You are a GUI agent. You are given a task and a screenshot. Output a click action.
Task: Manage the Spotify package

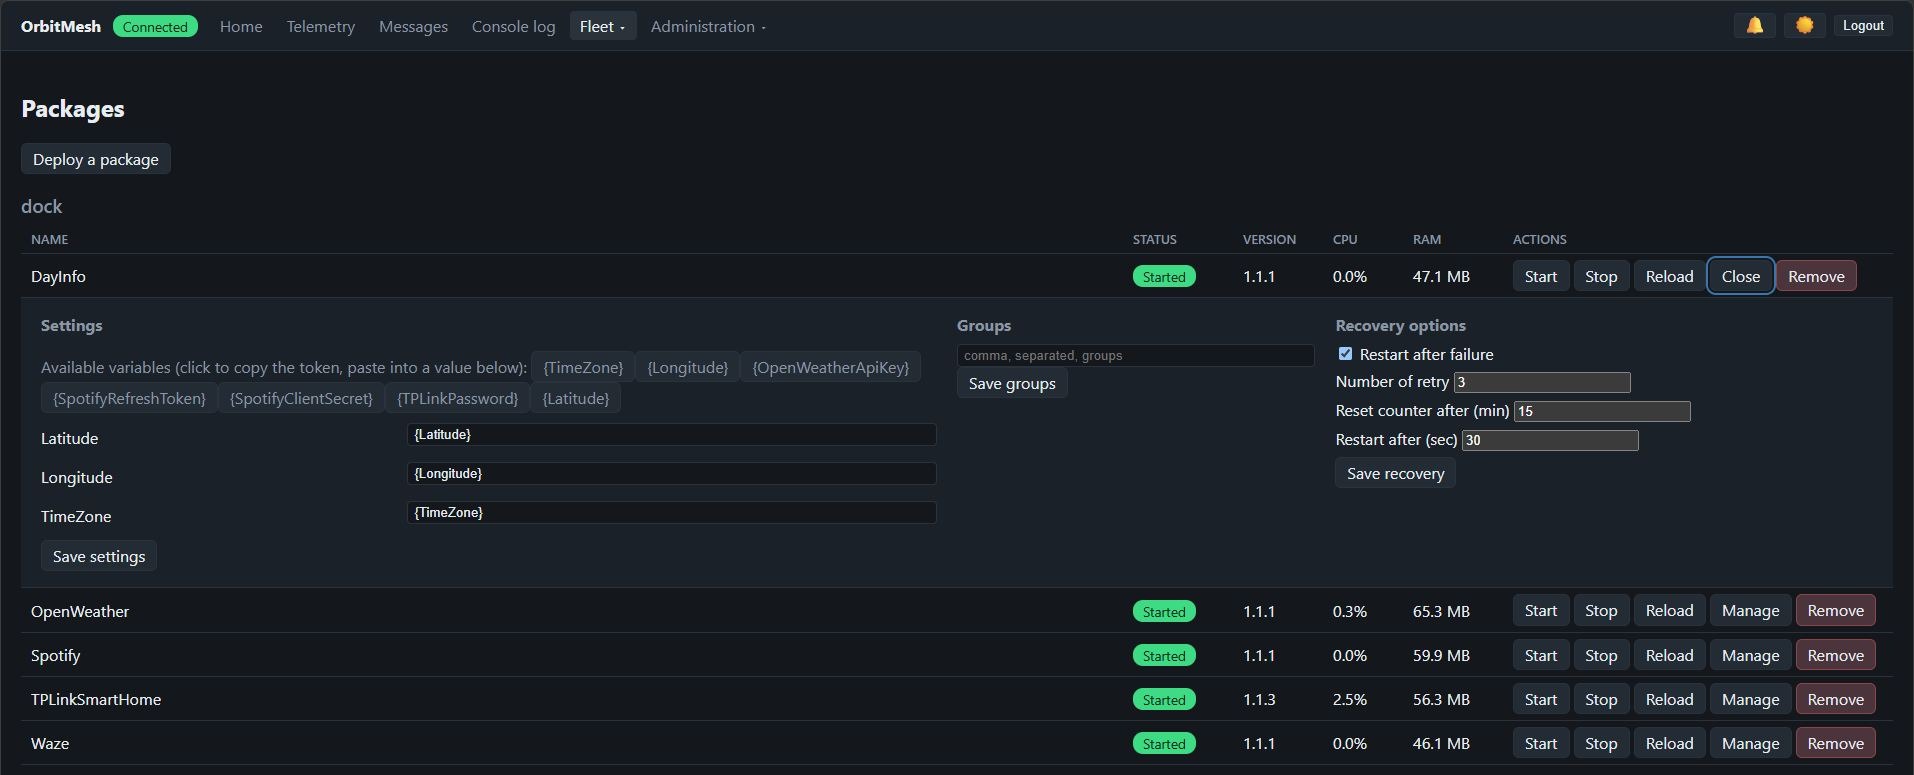click(x=1750, y=655)
